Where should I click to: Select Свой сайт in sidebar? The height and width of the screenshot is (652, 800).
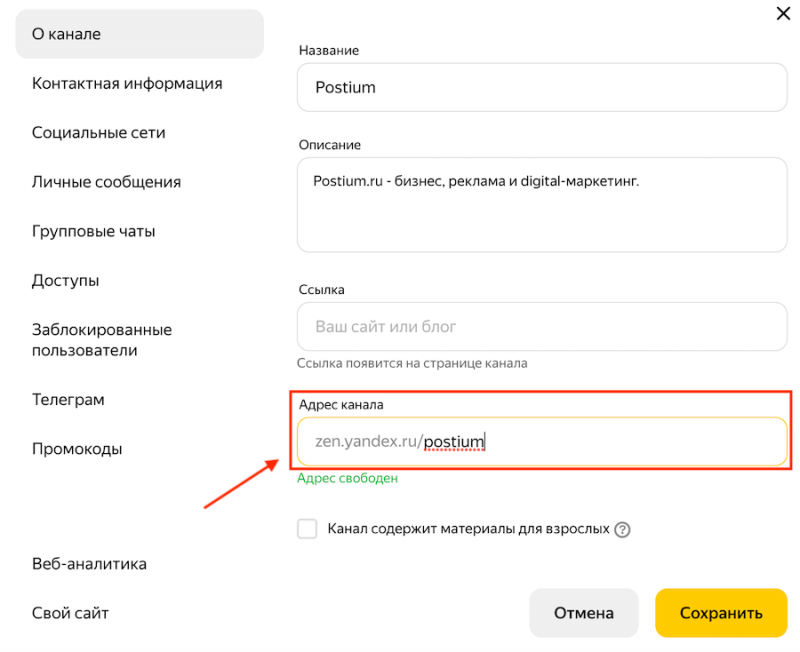click(70, 613)
